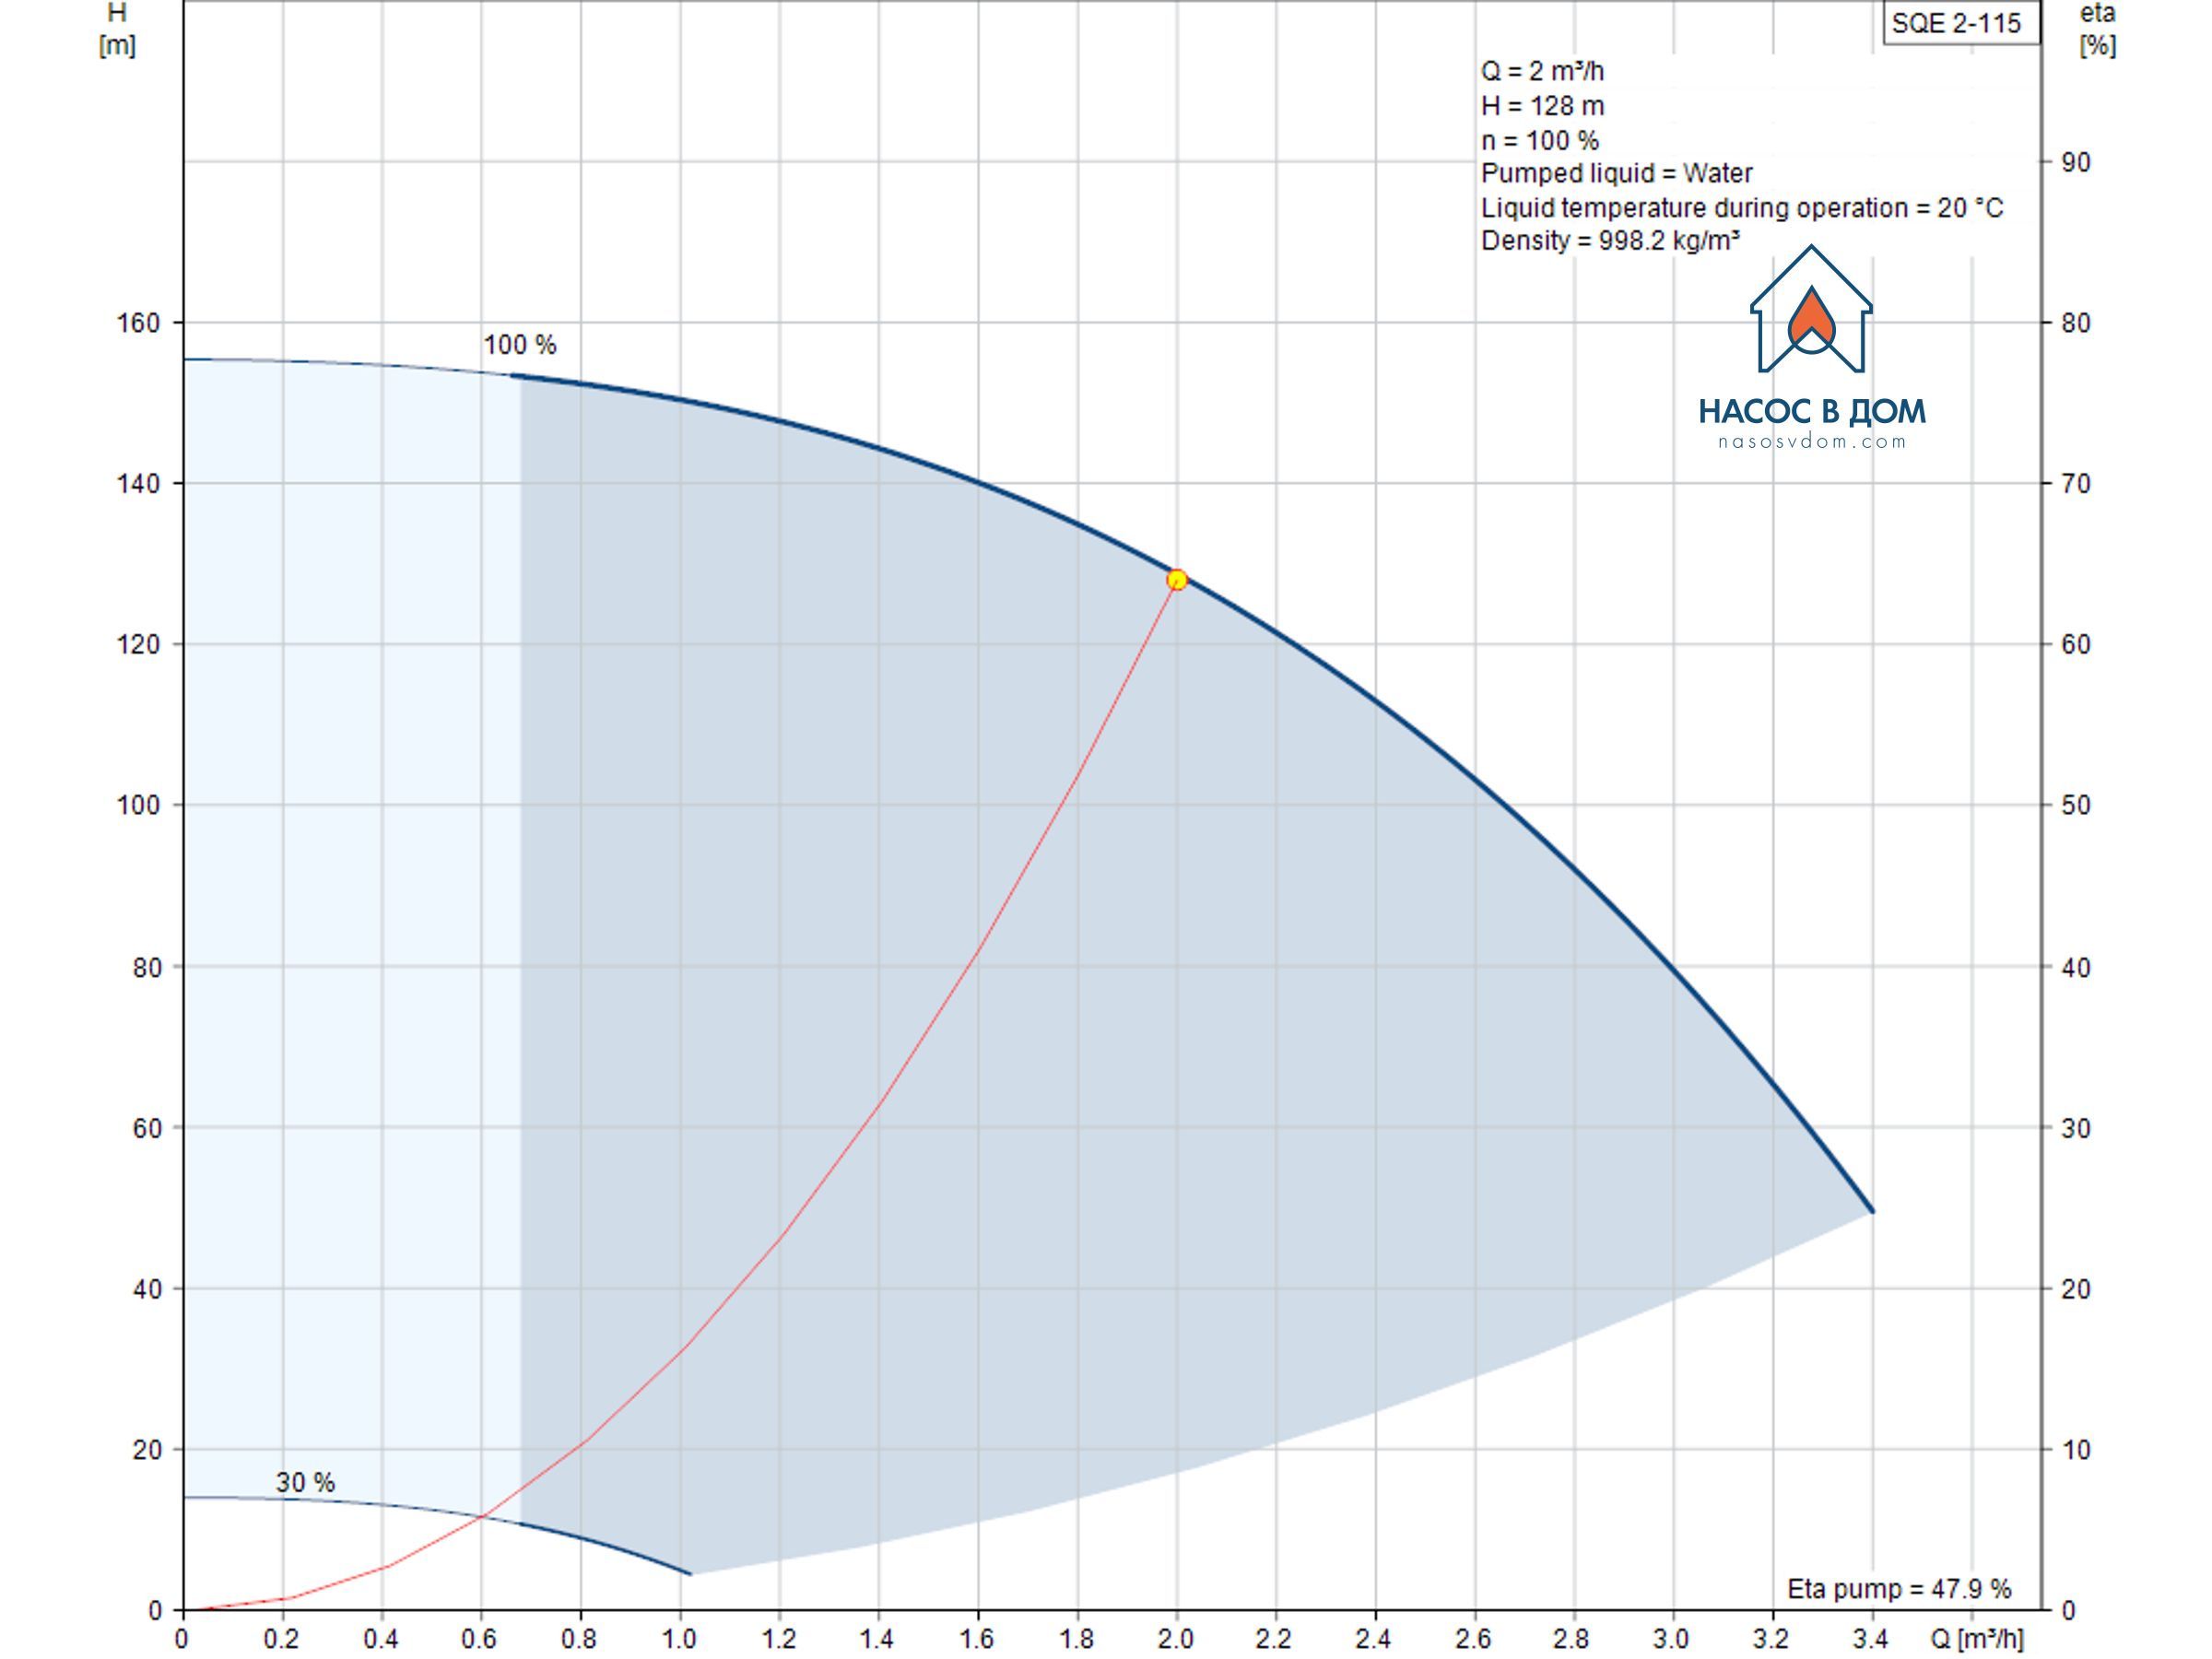Select the SQE 2-115 model label box
Image resolution: width=2212 pixels, height=1659 pixels.
(1961, 23)
